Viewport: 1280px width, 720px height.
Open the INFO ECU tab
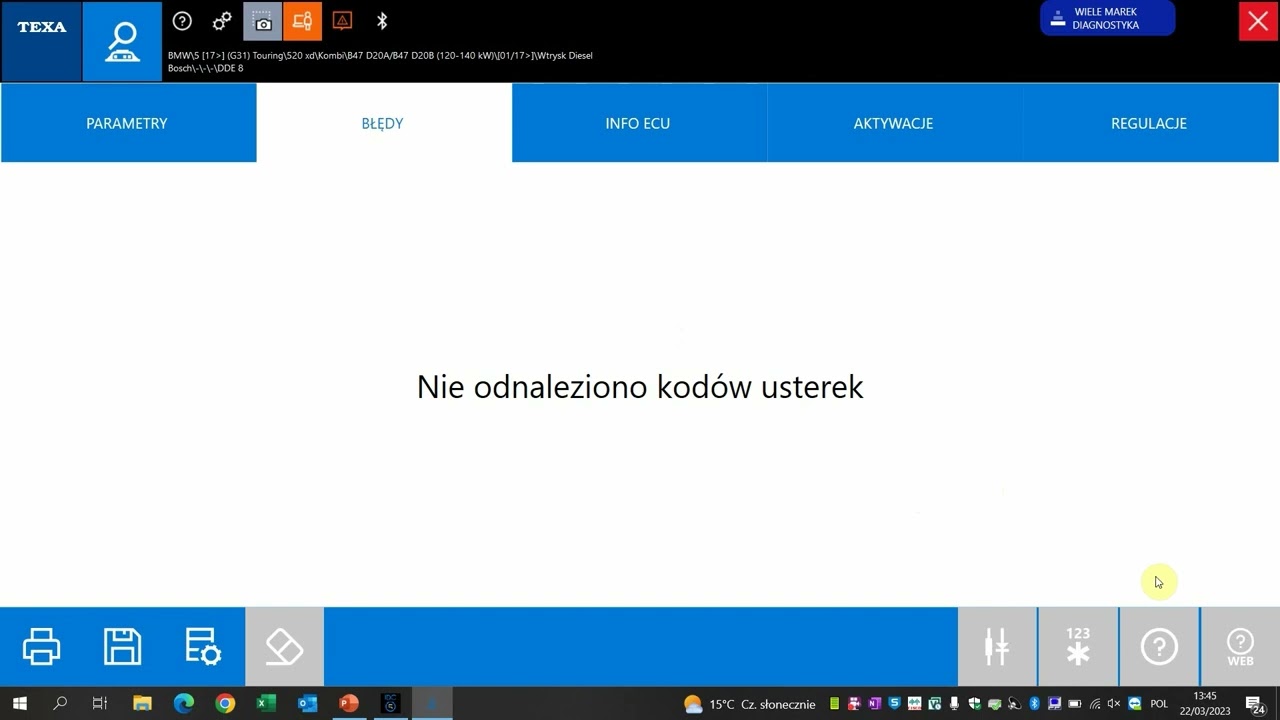[x=638, y=123]
